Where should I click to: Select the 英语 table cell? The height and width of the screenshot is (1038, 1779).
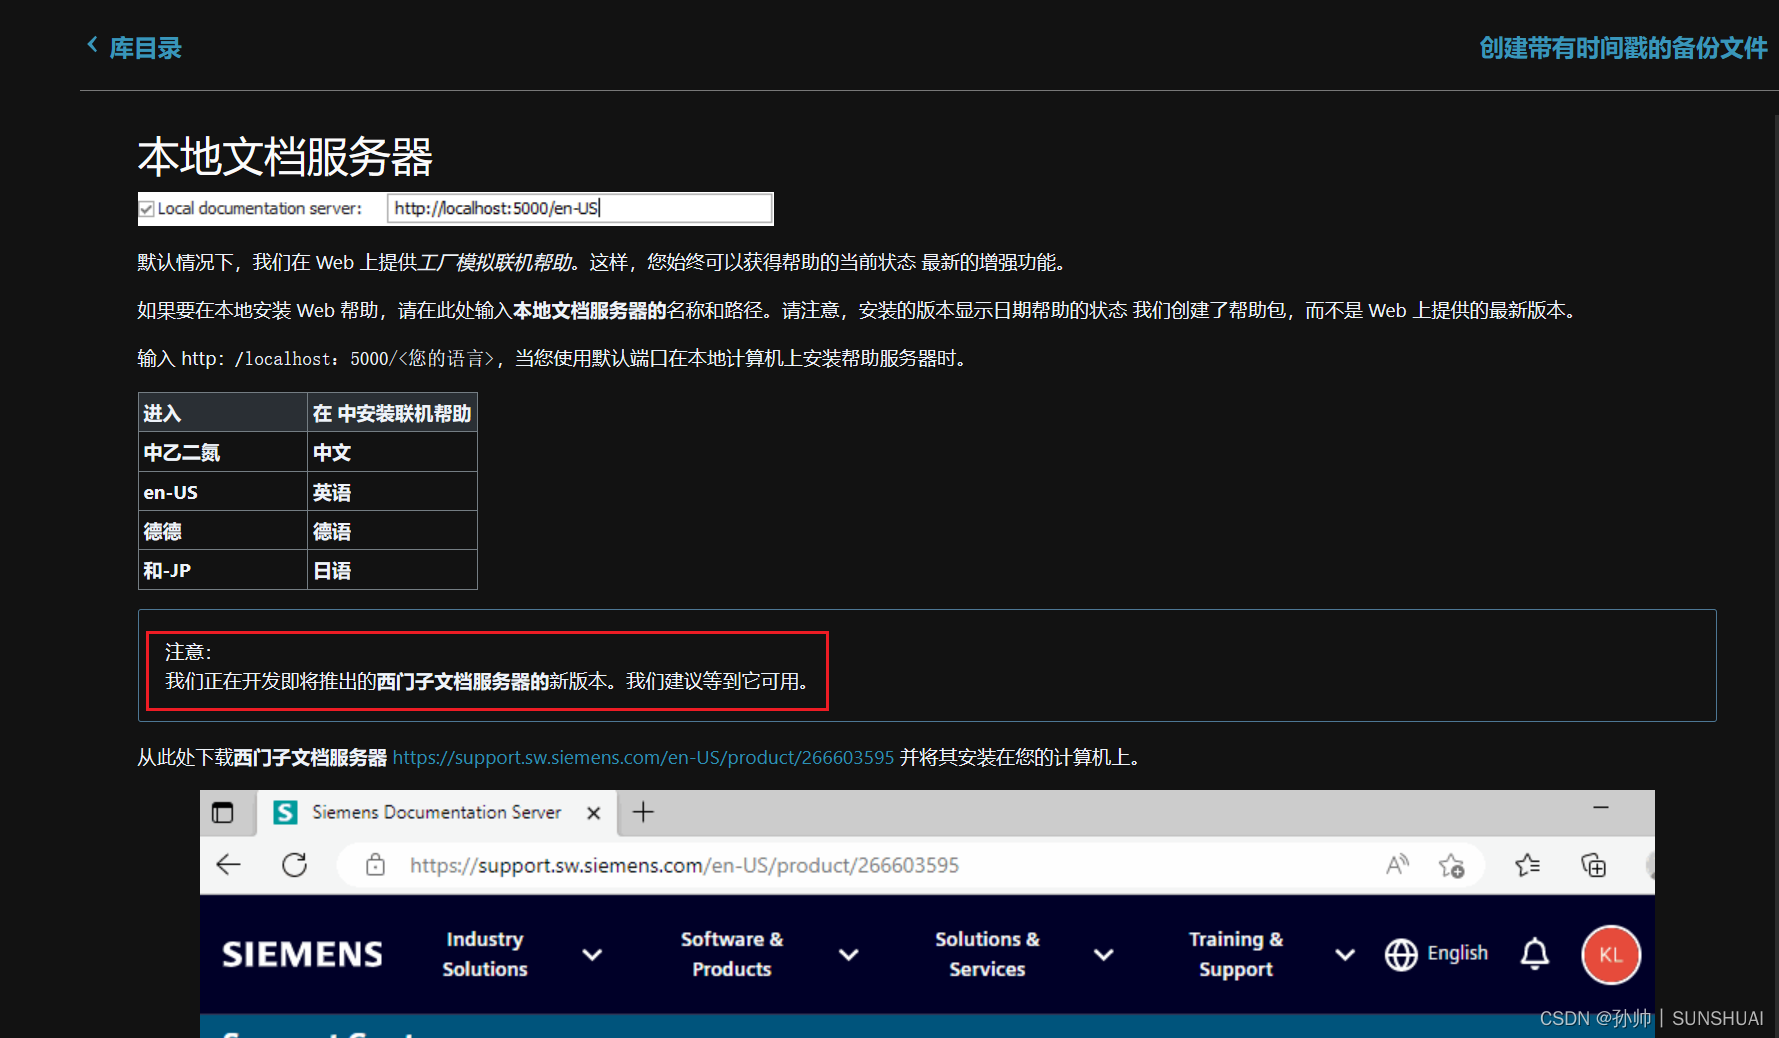click(392, 492)
